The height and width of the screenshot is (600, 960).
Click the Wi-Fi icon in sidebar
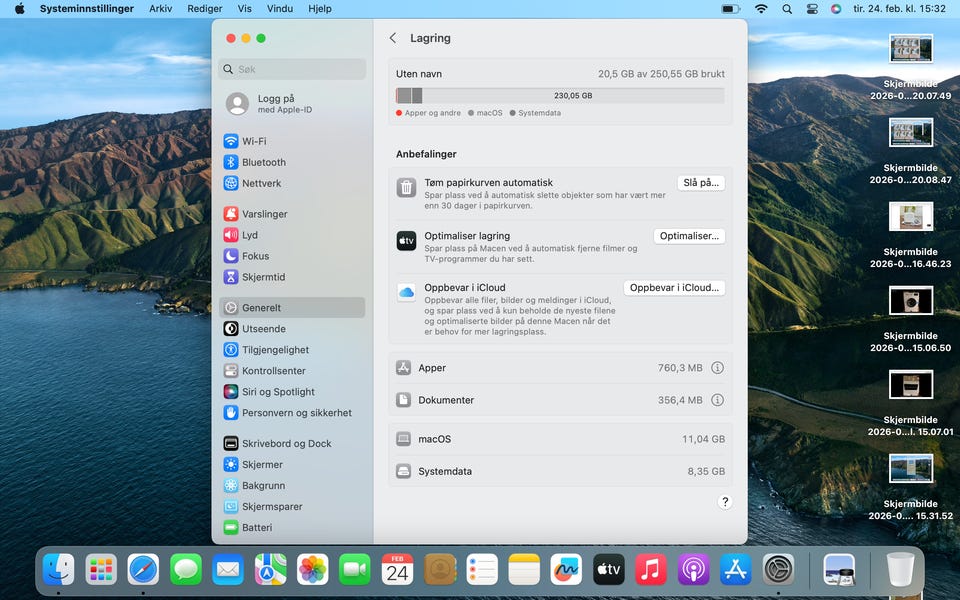pos(231,141)
